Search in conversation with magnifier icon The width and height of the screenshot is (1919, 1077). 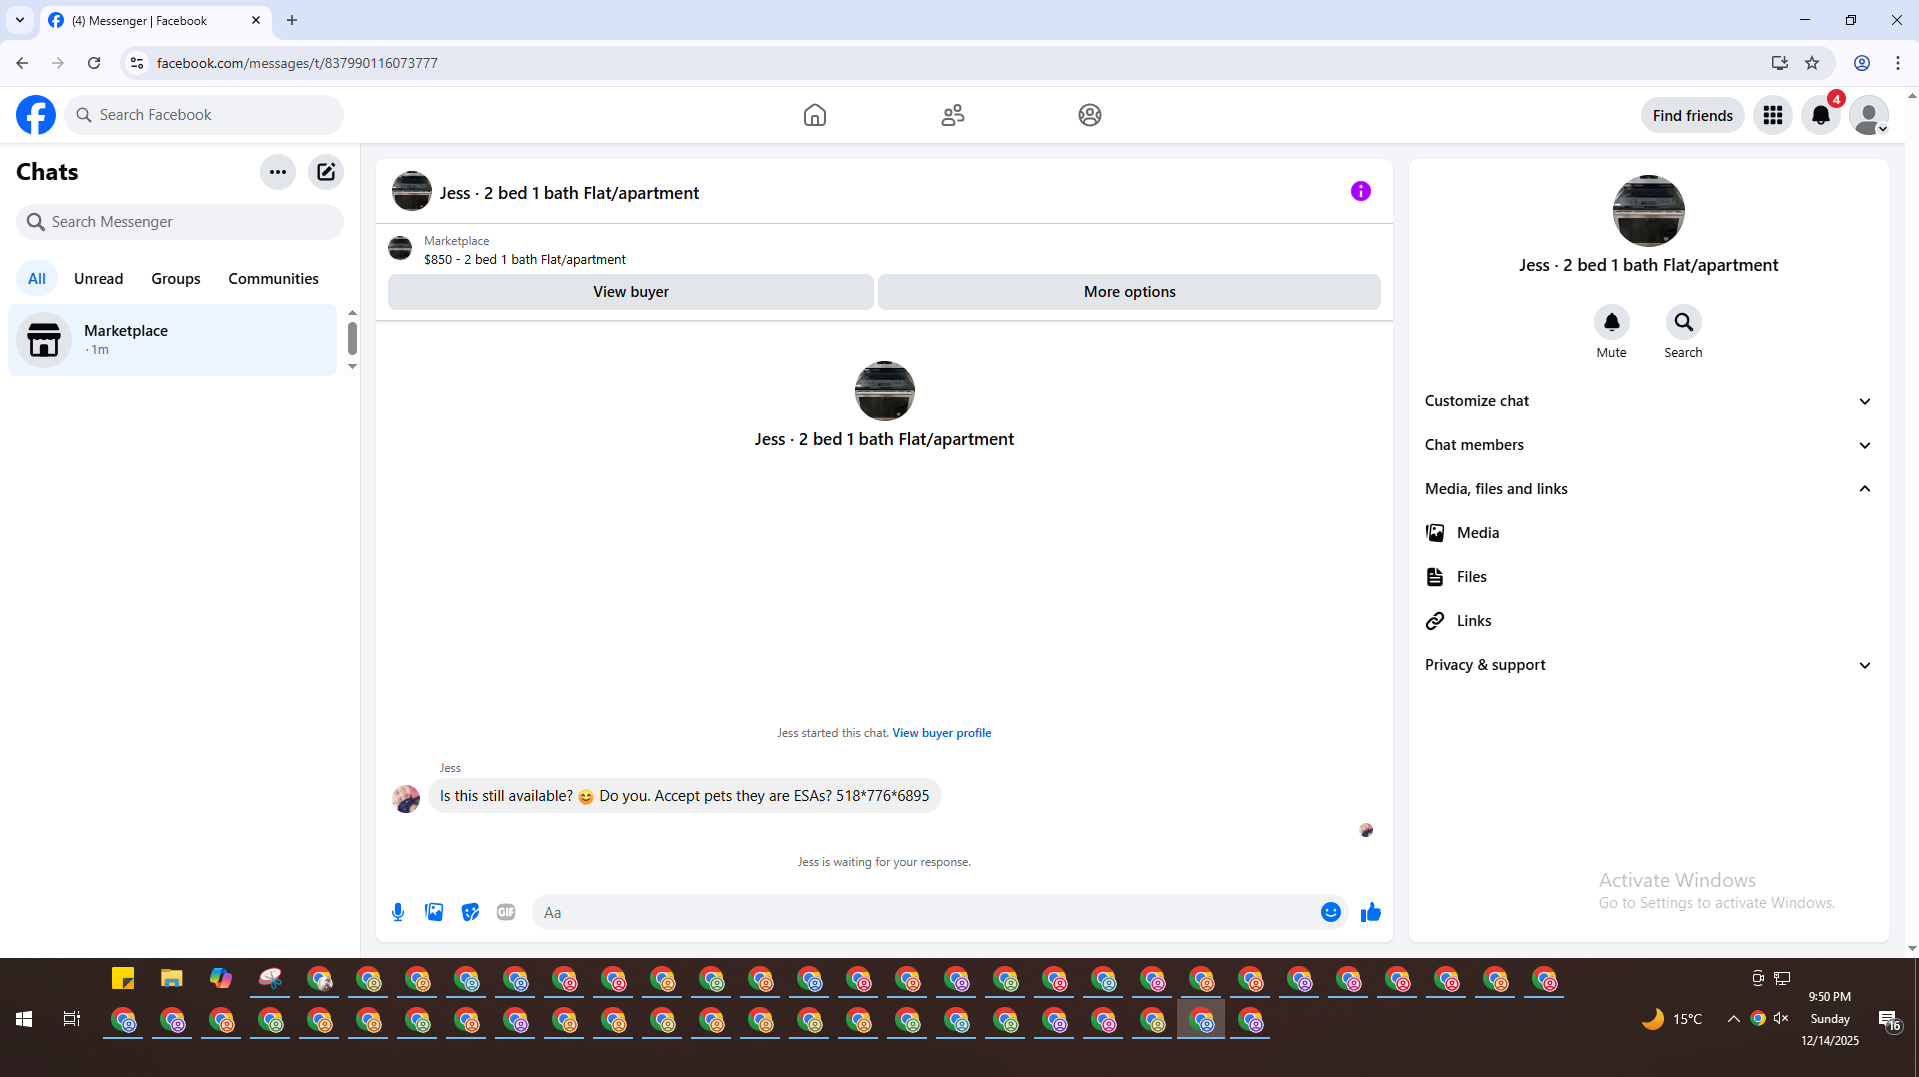pos(1683,322)
